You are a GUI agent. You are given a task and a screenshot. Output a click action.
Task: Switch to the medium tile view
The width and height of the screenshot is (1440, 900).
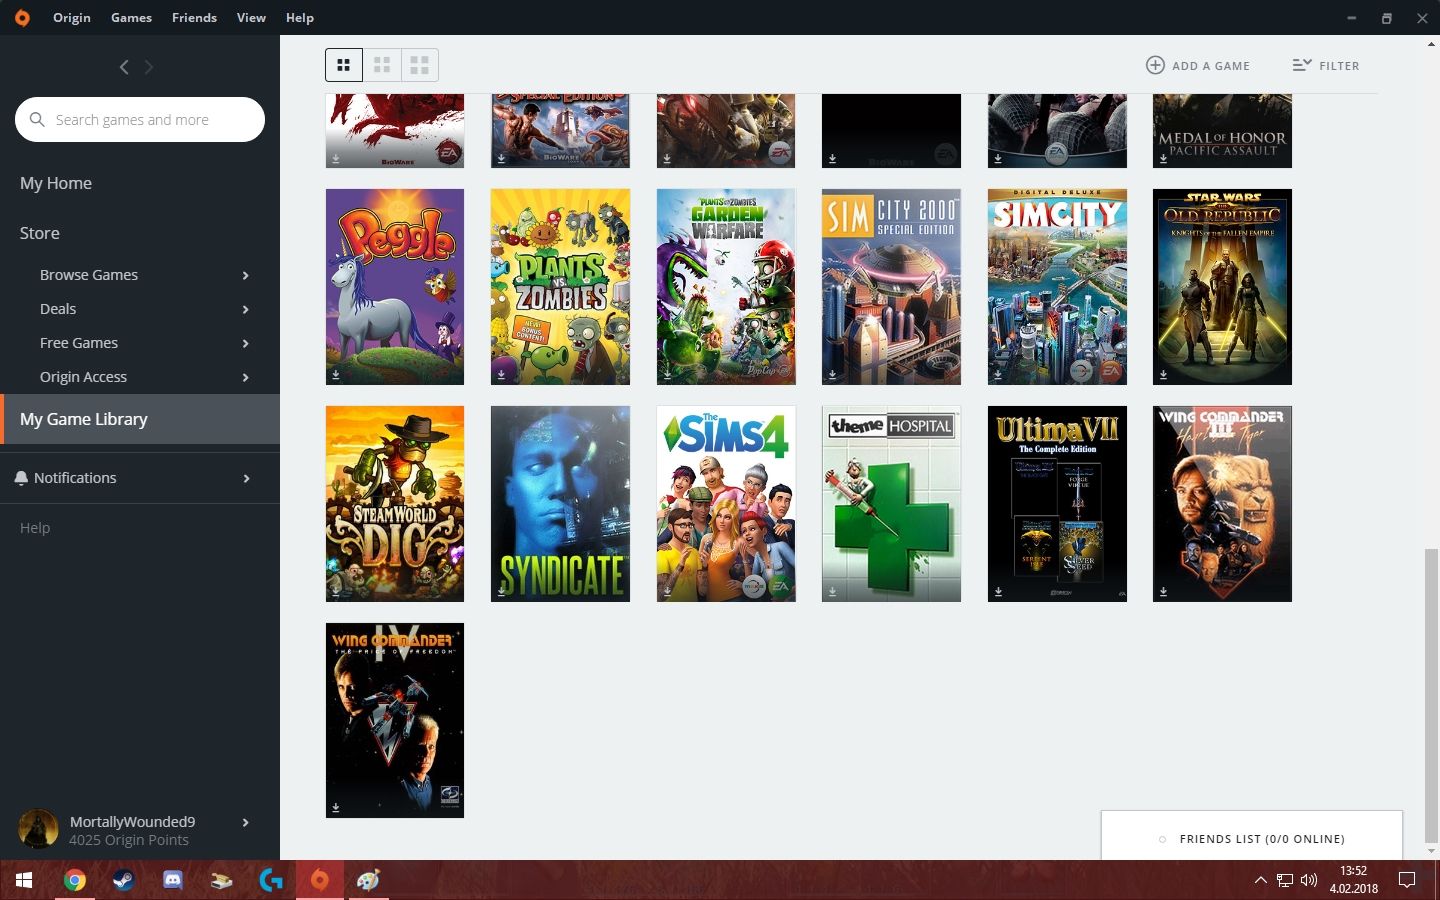point(382,65)
